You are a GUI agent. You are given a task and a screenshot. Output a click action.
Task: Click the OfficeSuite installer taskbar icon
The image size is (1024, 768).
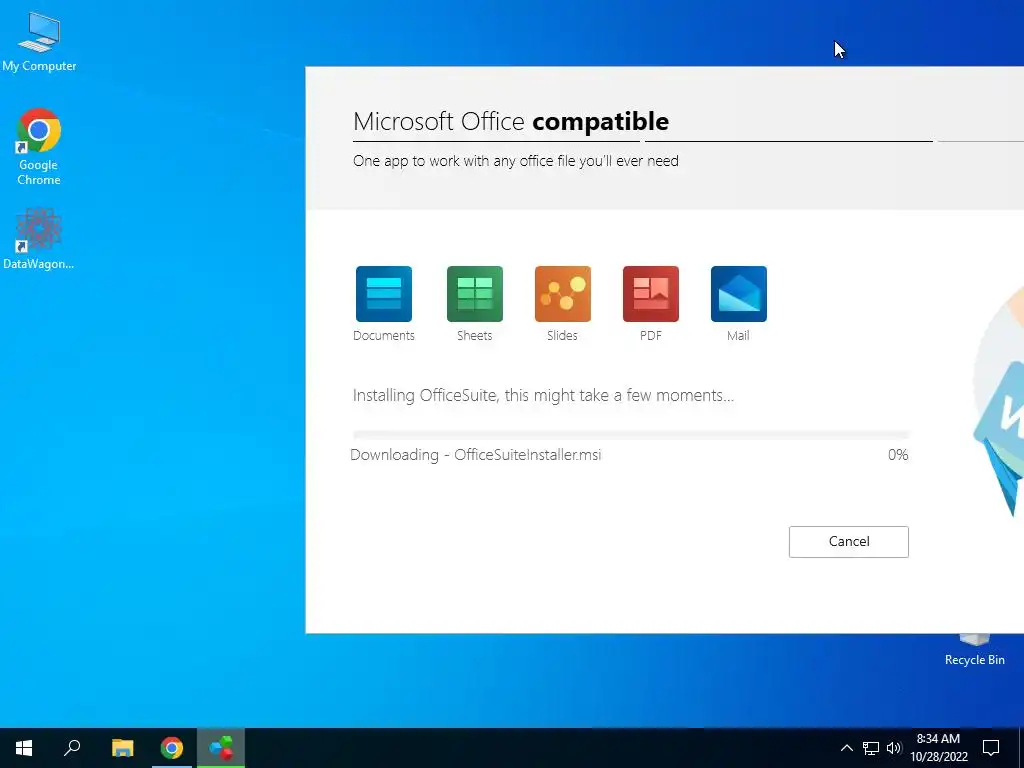[221, 748]
